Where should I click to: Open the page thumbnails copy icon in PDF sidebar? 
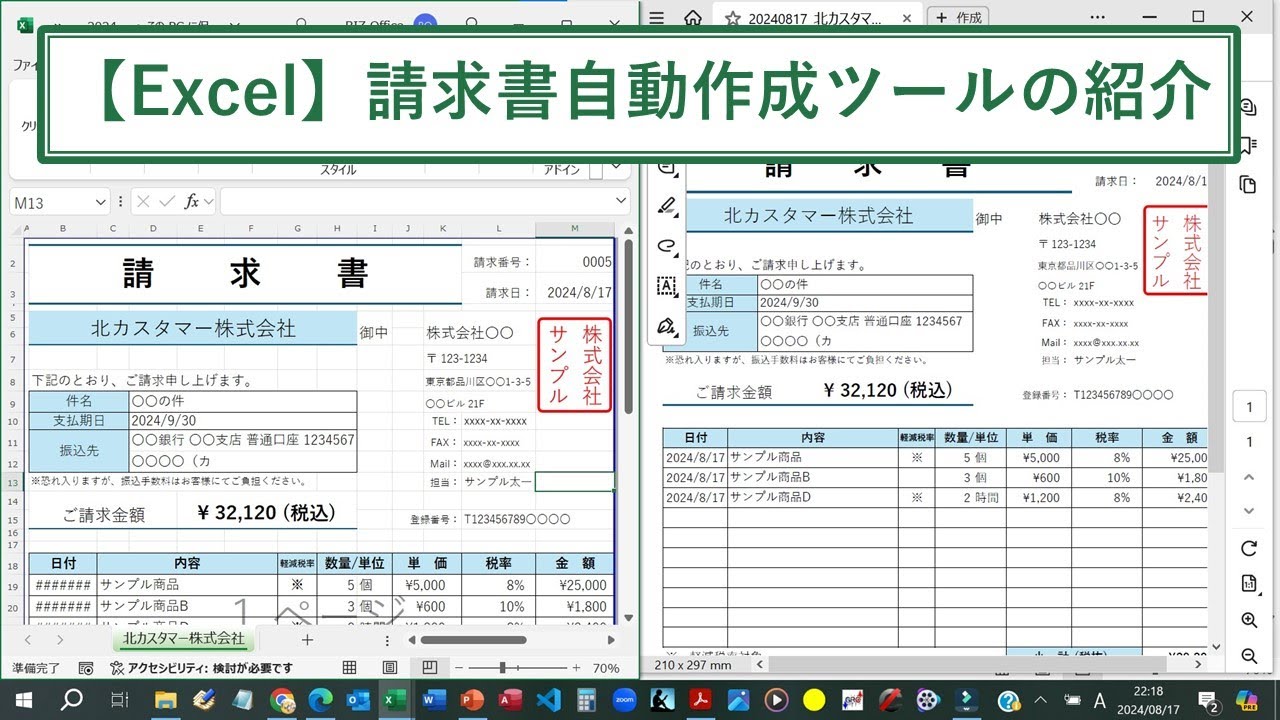click(x=1247, y=184)
